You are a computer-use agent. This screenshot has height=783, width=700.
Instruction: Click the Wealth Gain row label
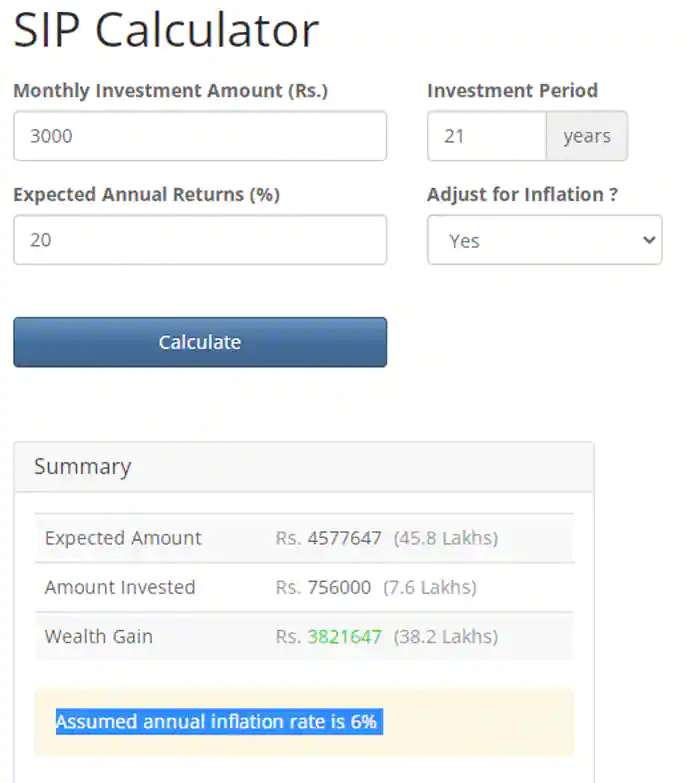pyautogui.click(x=99, y=637)
